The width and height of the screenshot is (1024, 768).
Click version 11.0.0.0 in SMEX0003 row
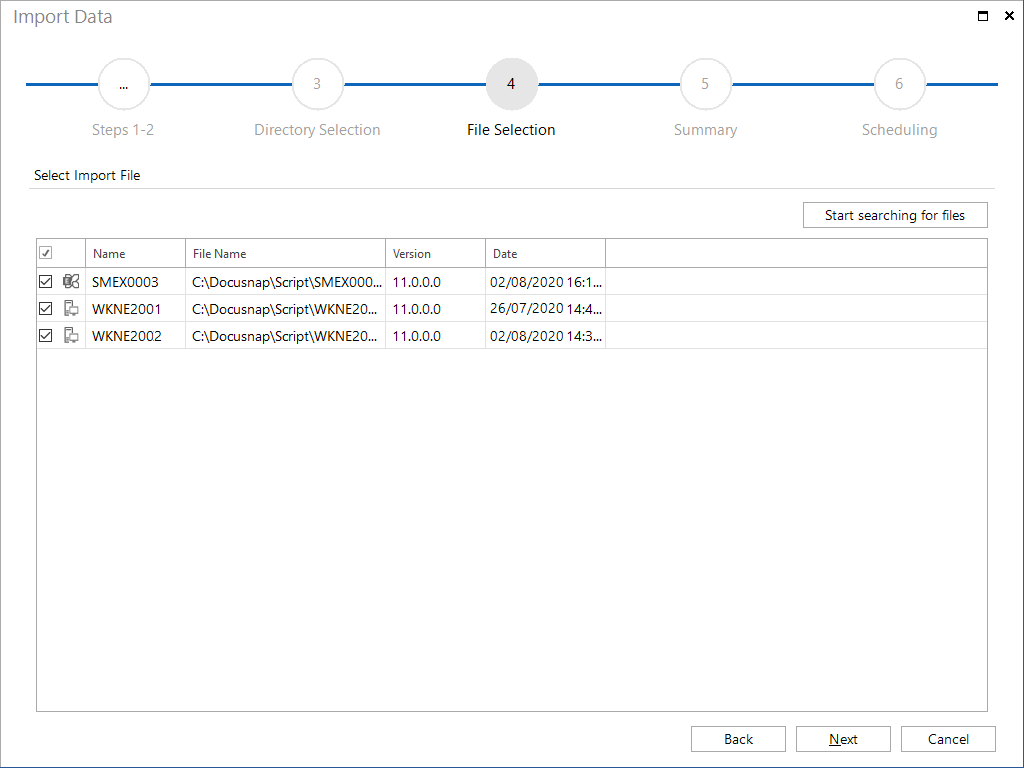click(x=436, y=282)
